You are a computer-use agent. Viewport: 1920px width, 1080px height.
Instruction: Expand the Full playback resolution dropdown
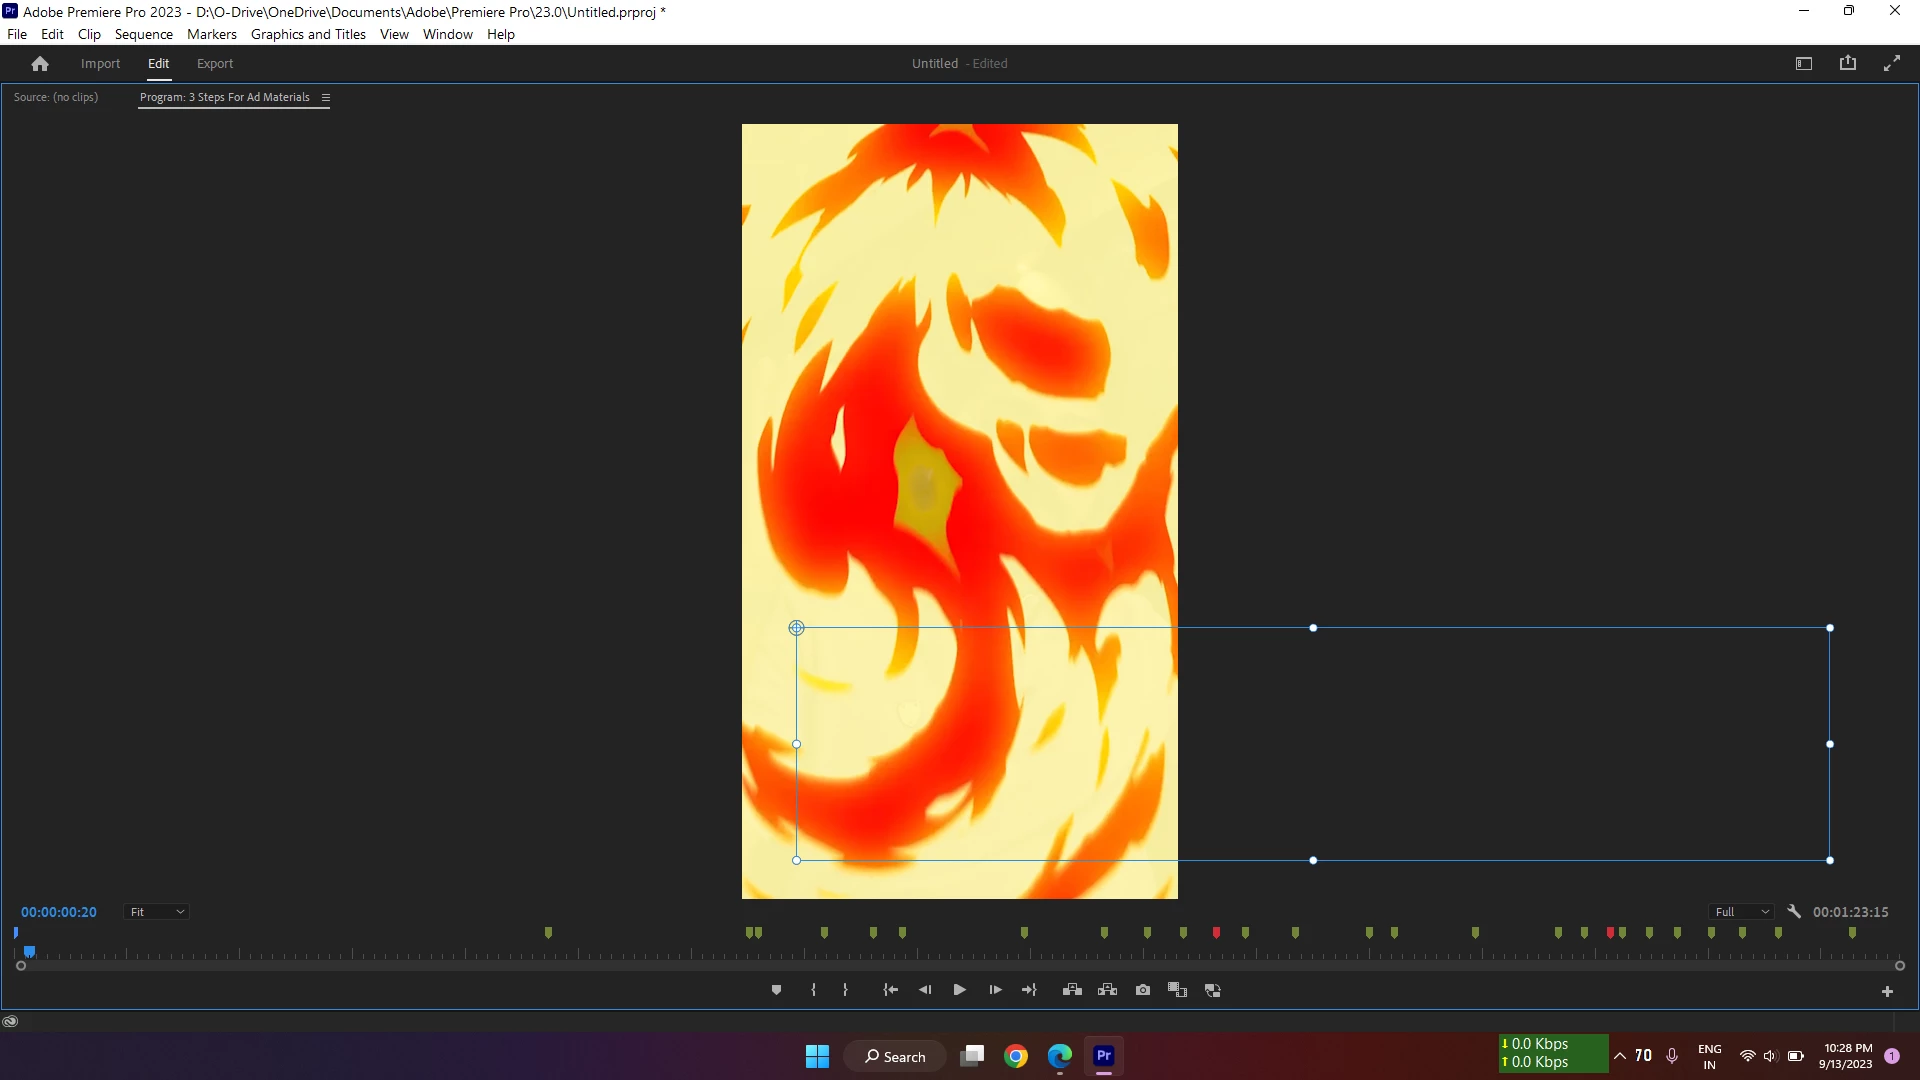[x=1742, y=912]
